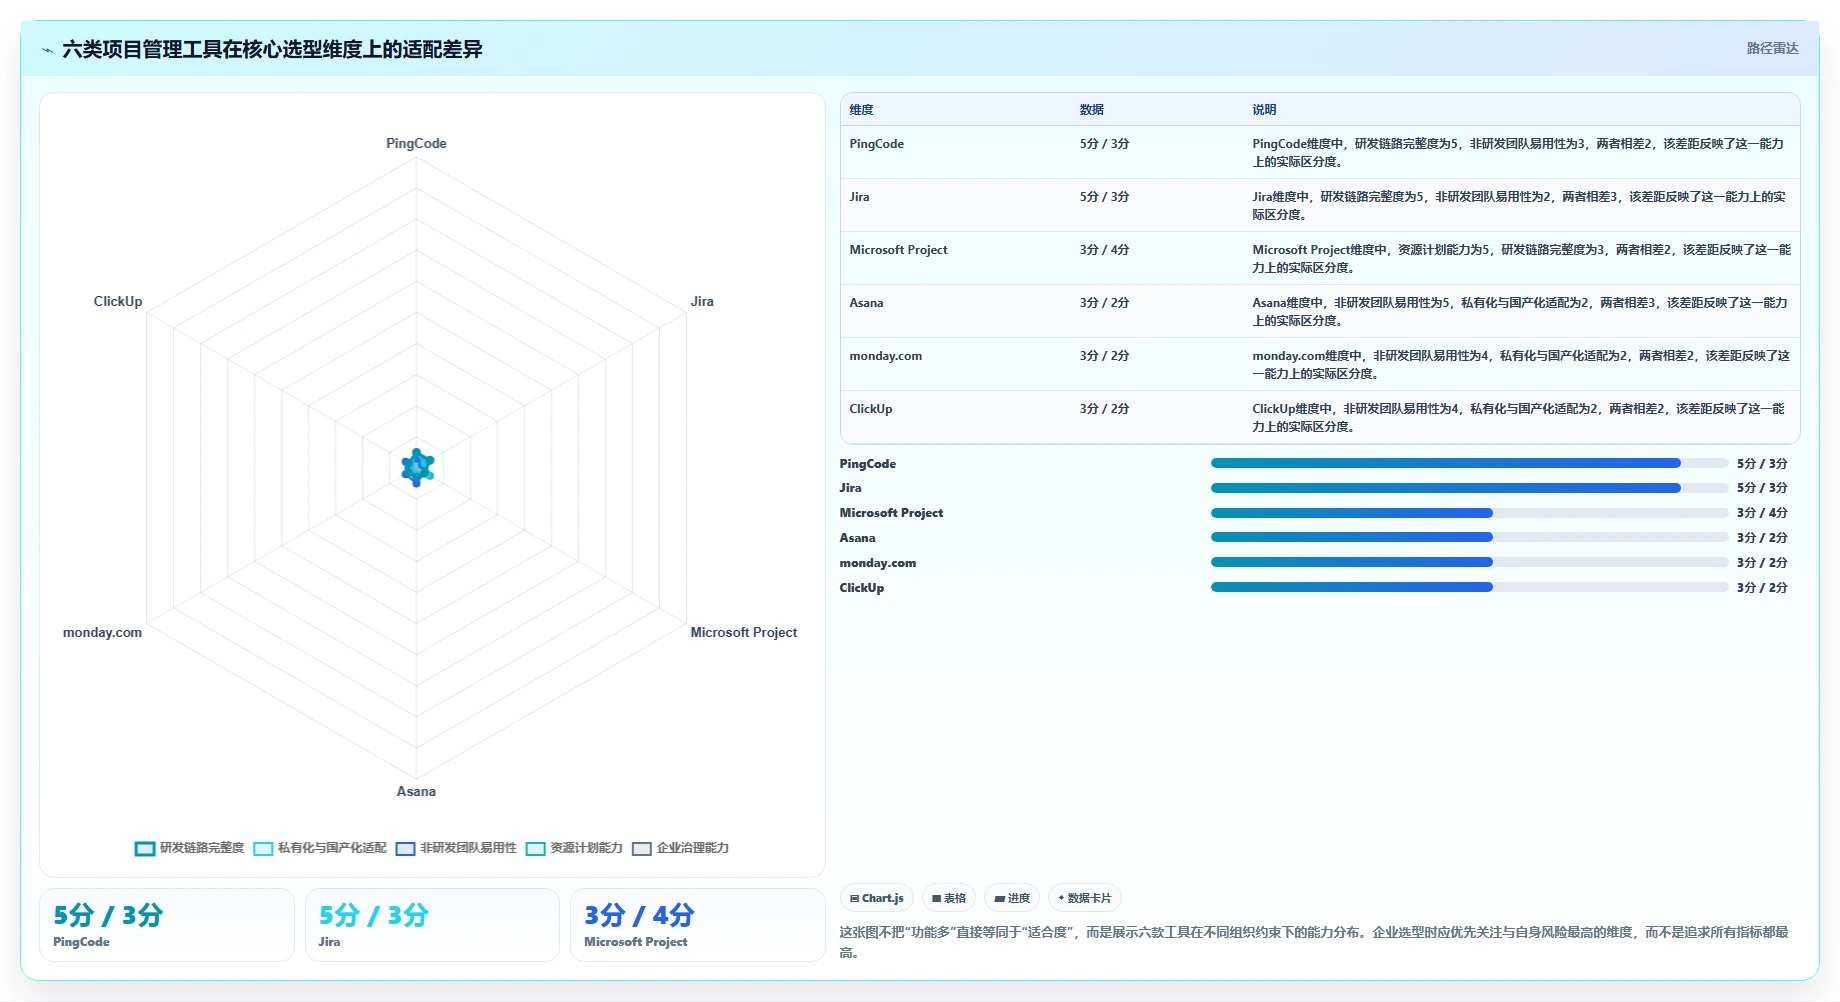
Task: Click the Asana progress bar
Action: pos(1469,537)
